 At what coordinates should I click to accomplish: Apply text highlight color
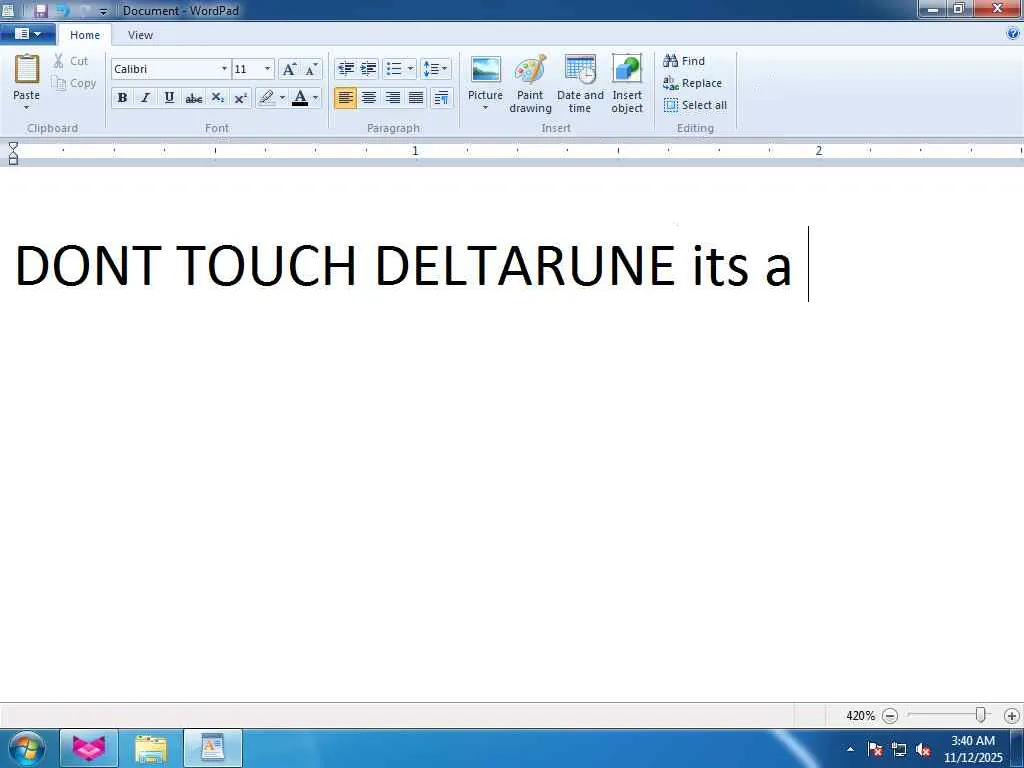coord(266,98)
